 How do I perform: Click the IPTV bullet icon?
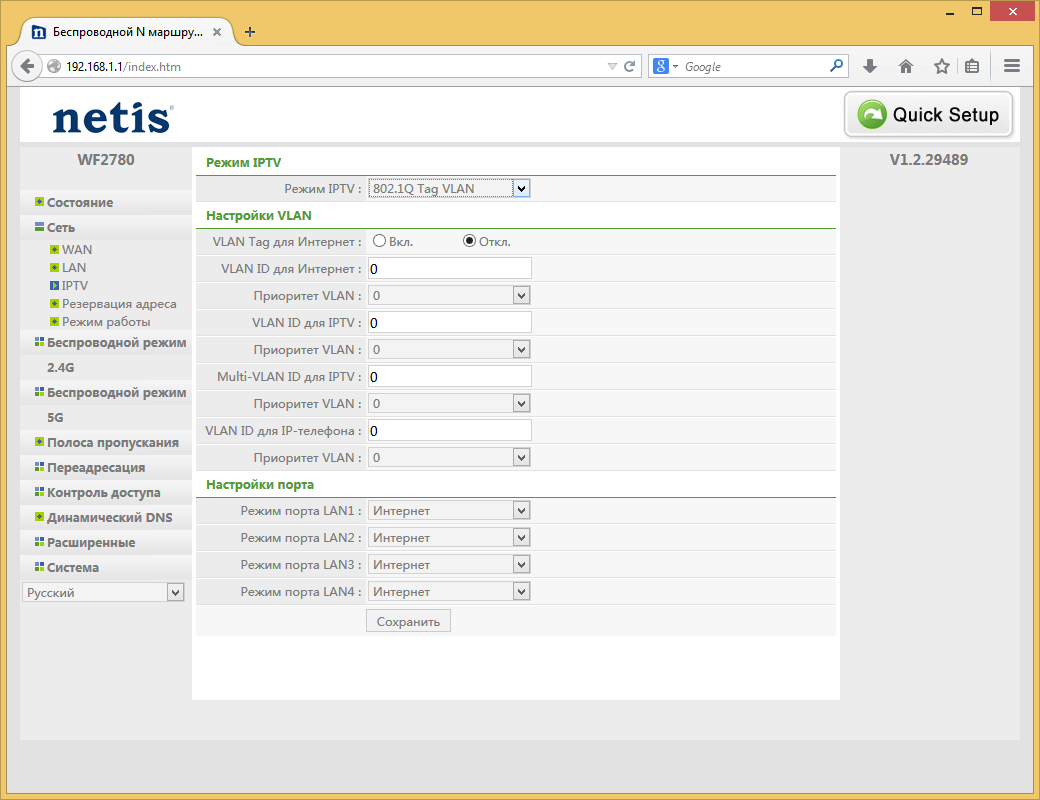tap(54, 286)
